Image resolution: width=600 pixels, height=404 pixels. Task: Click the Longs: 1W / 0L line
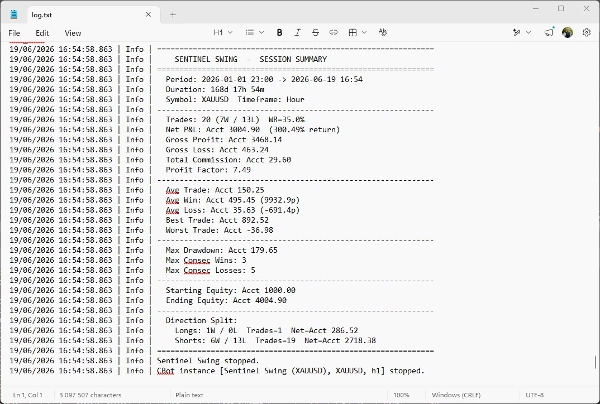pos(266,330)
